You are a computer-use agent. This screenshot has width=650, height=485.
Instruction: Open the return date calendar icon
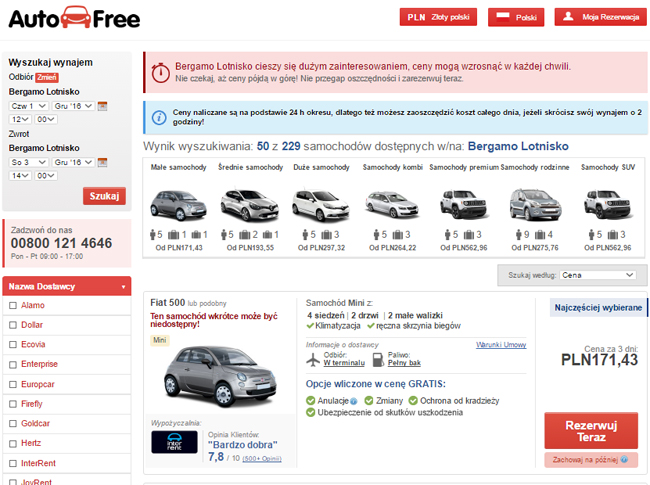tap(102, 162)
